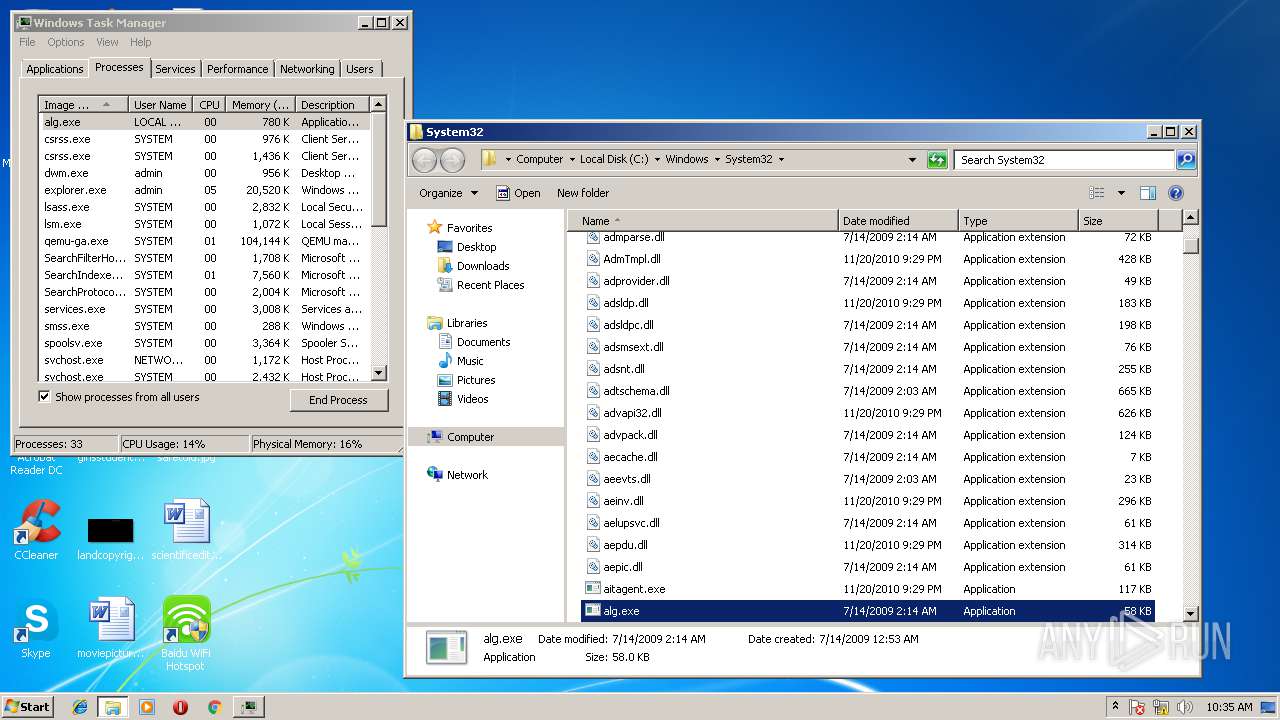Toggle the preview pane icon
Viewport: 1280px width, 720px height.
(x=1148, y=193)
